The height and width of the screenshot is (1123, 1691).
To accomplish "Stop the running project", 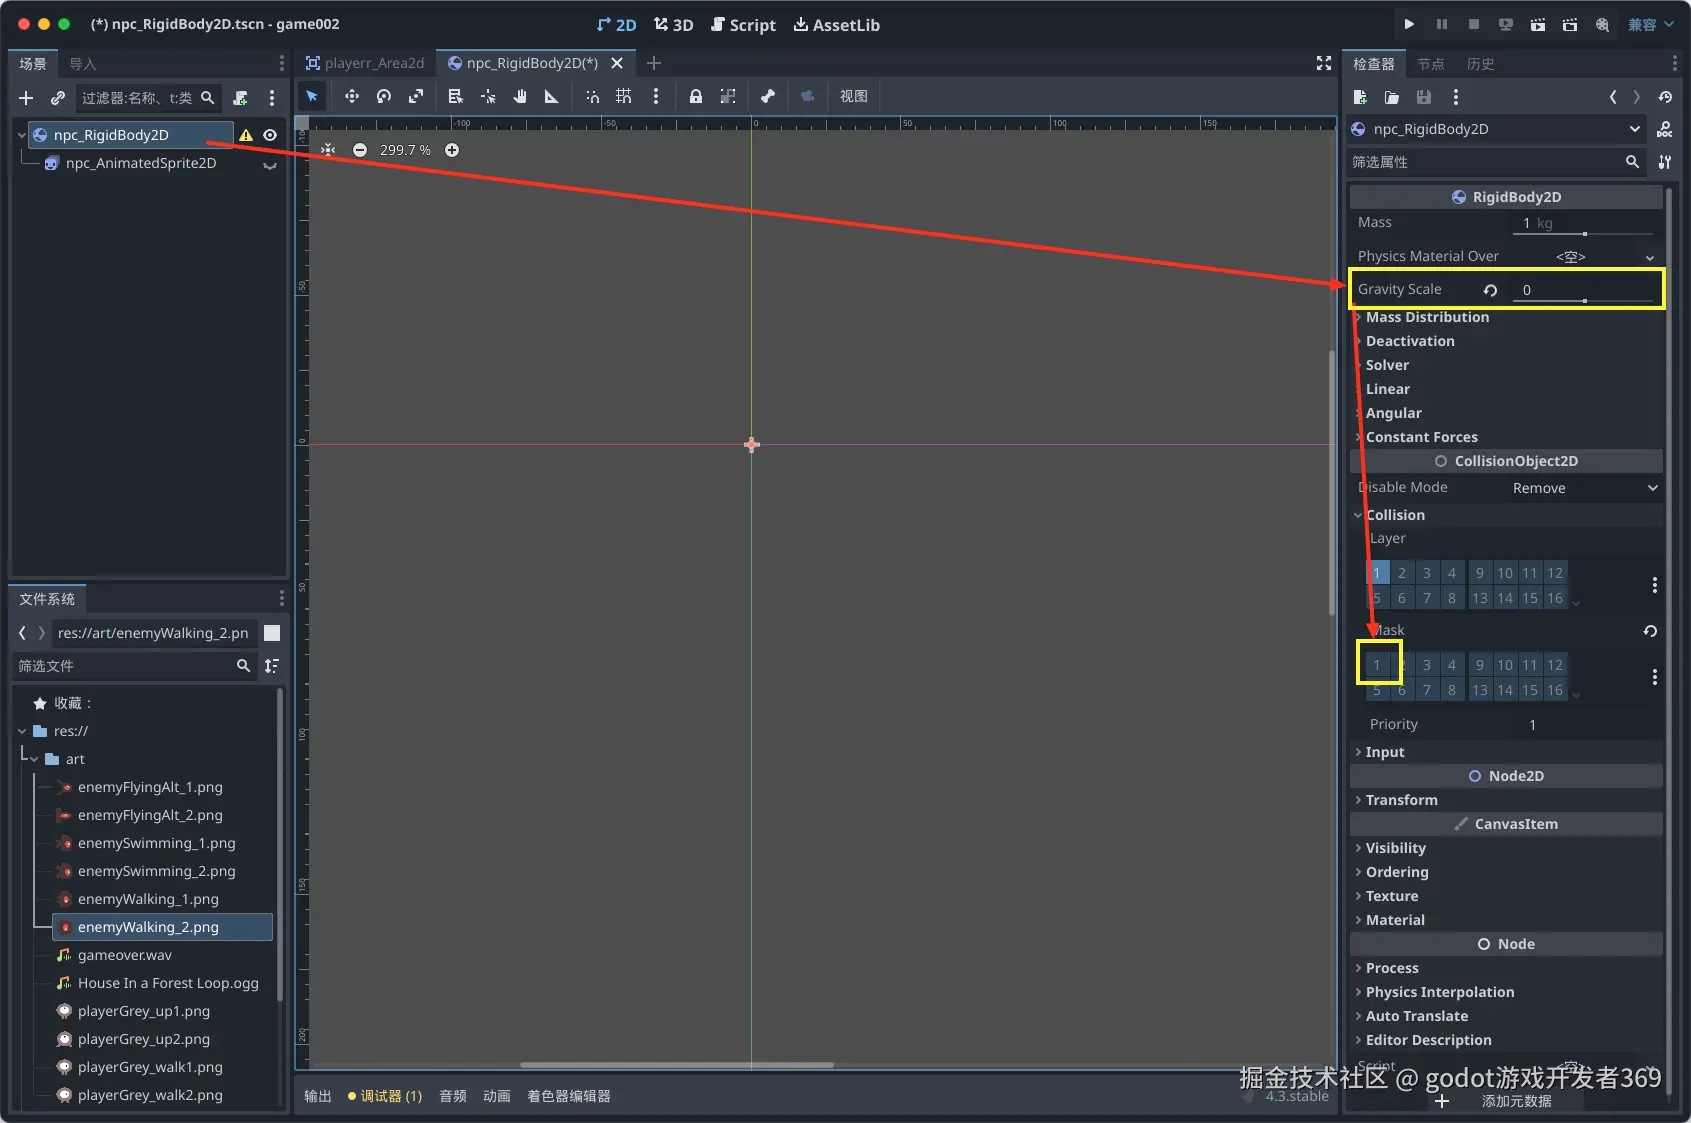I will 1473,24.
